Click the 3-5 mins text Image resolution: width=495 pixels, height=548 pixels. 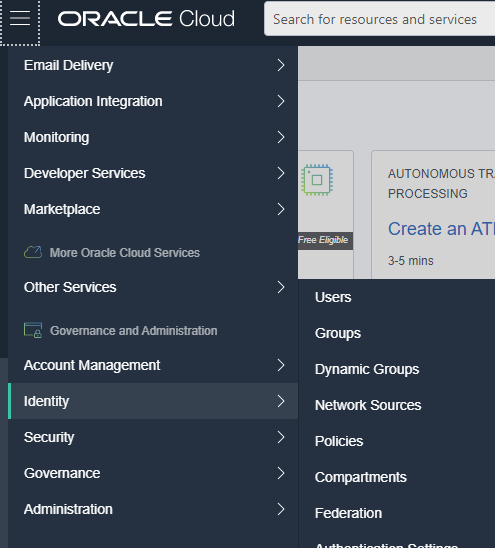tap(410, 261)
